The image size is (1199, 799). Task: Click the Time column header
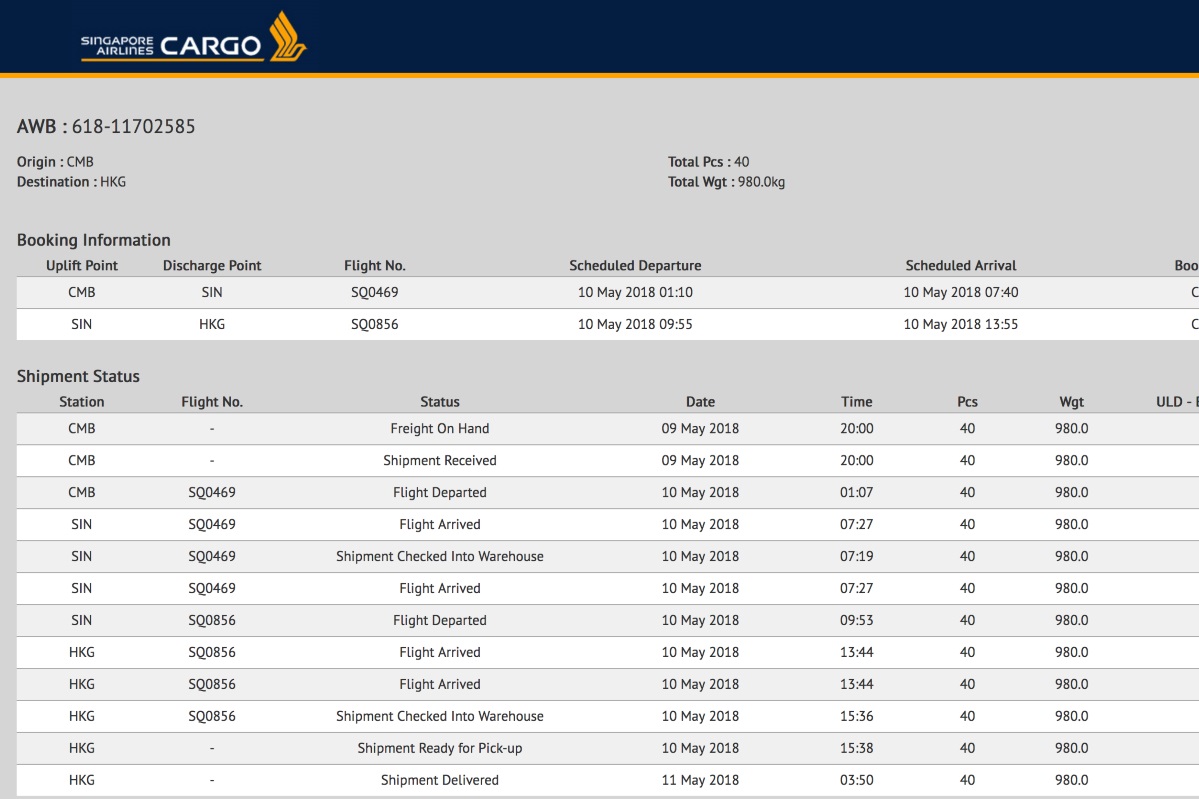point(857,402)
